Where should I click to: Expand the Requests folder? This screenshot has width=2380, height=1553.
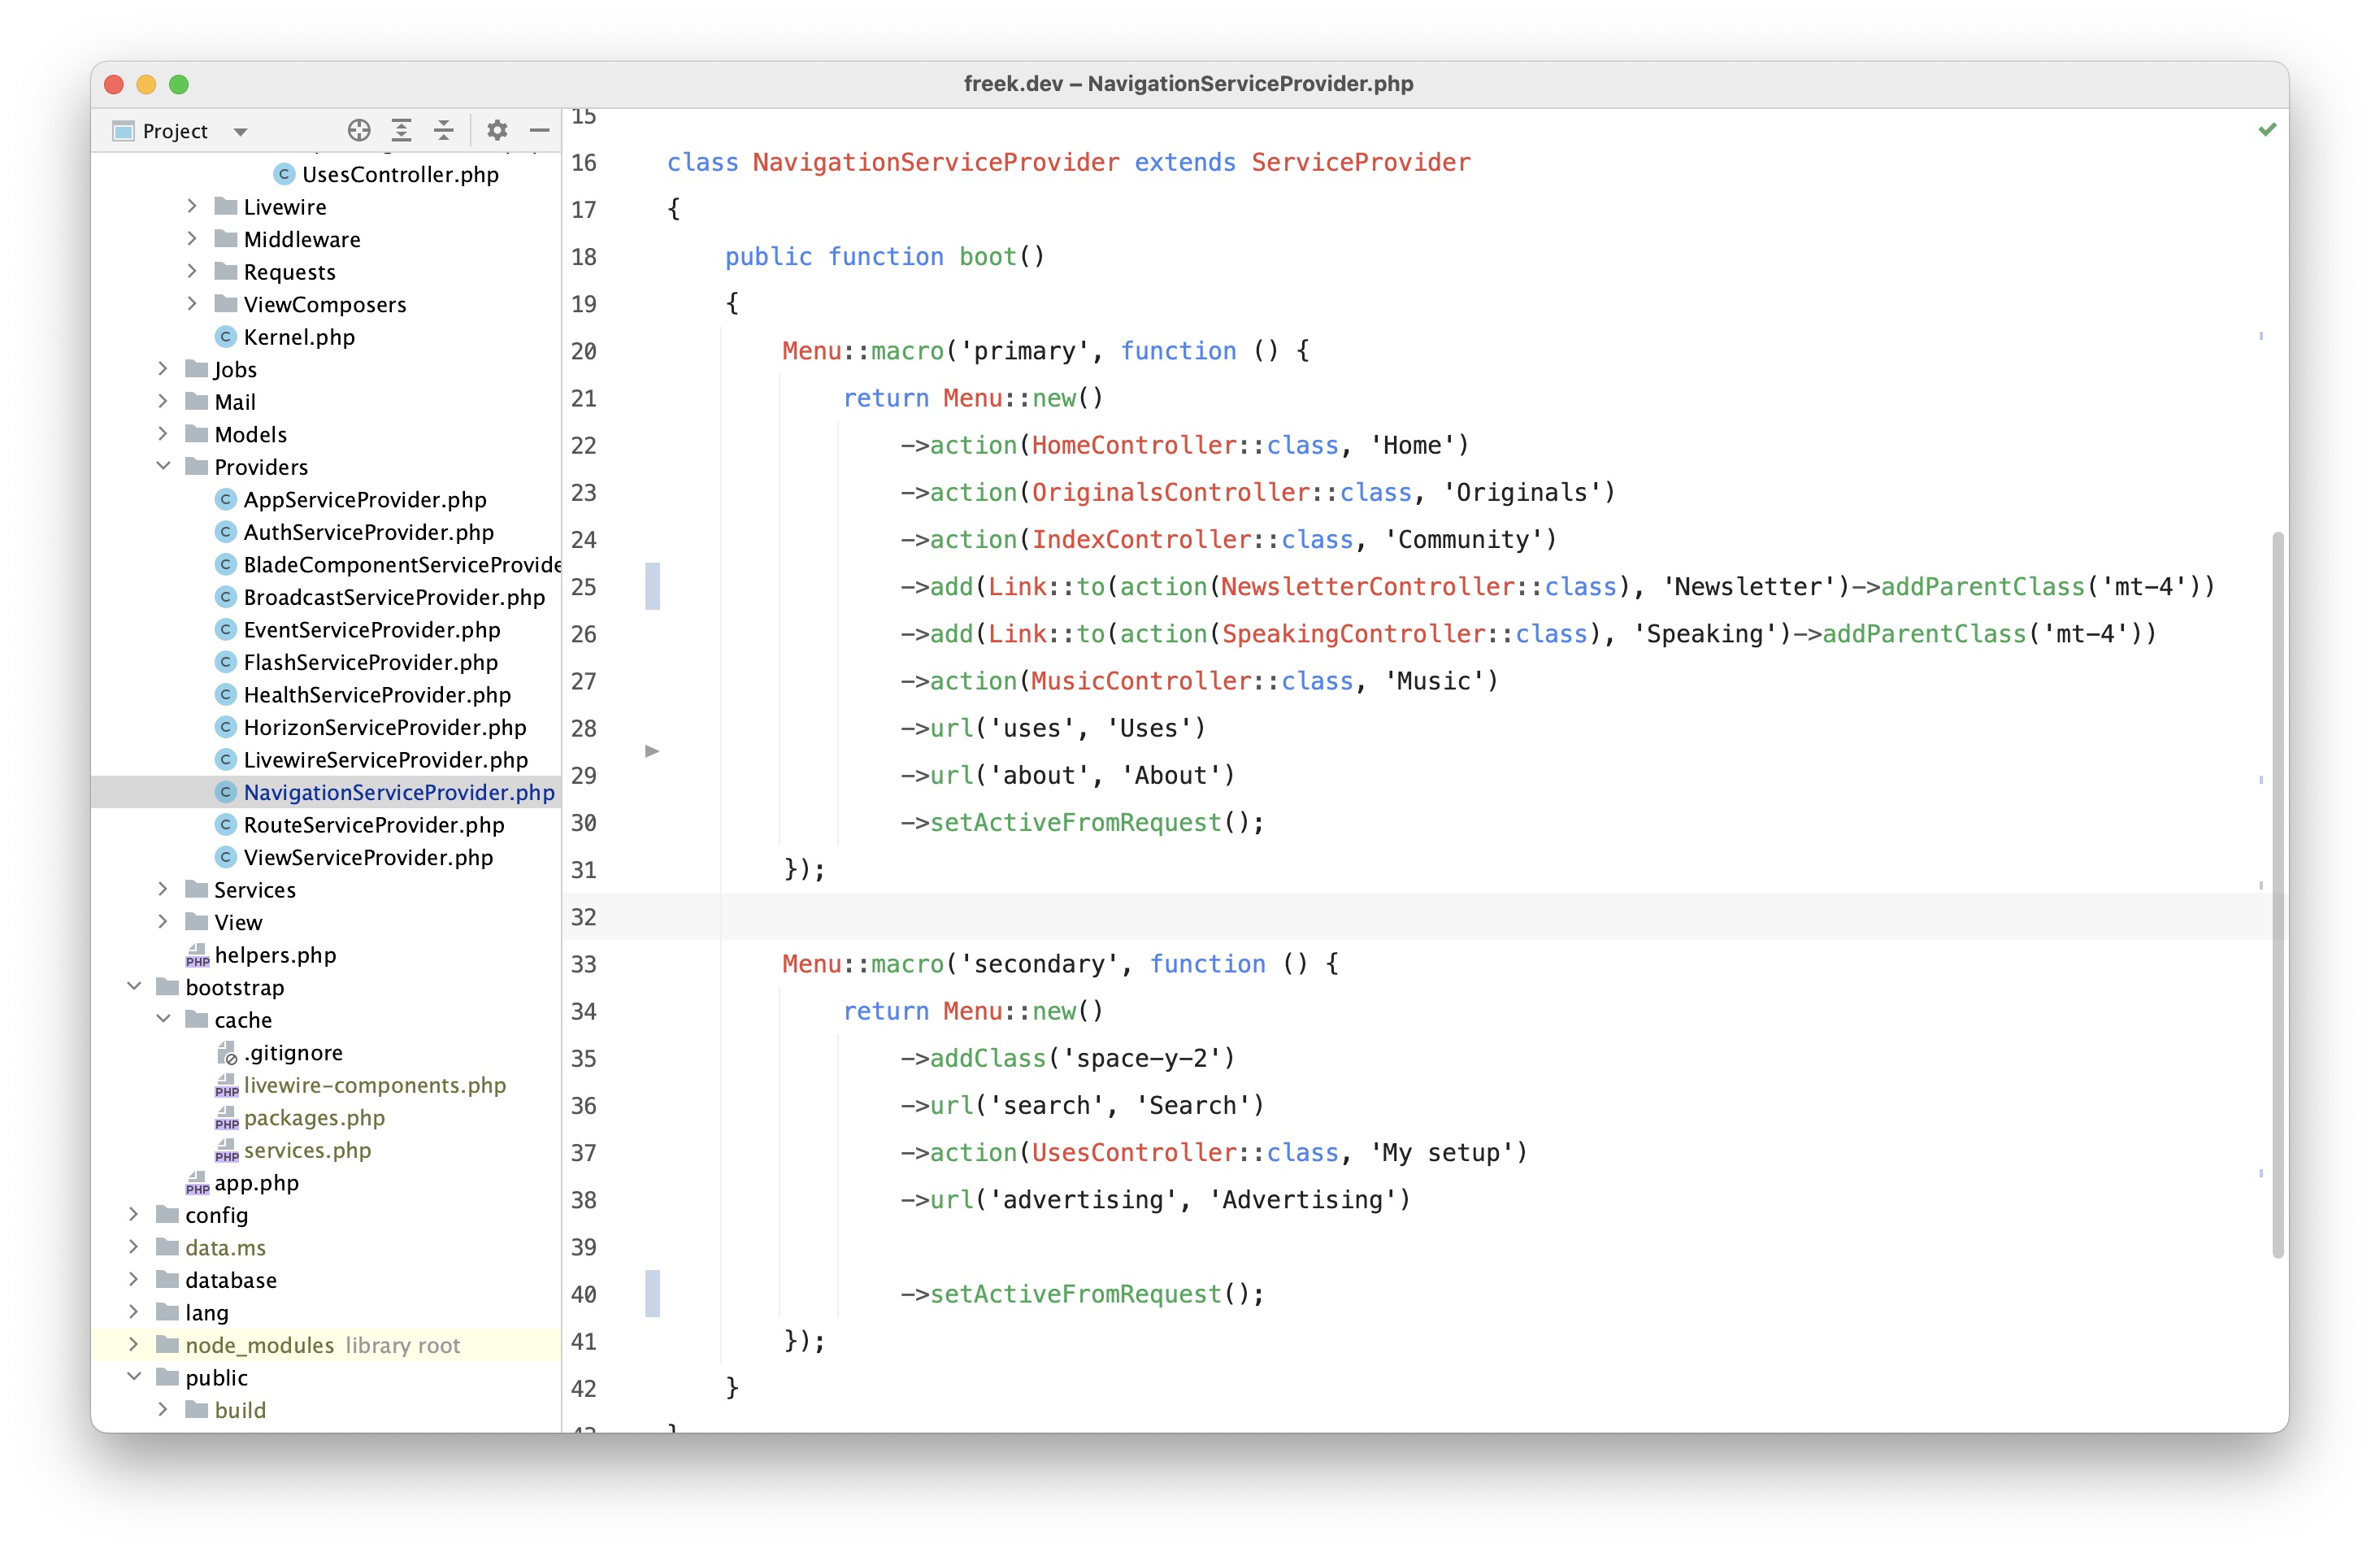[192, 271]
